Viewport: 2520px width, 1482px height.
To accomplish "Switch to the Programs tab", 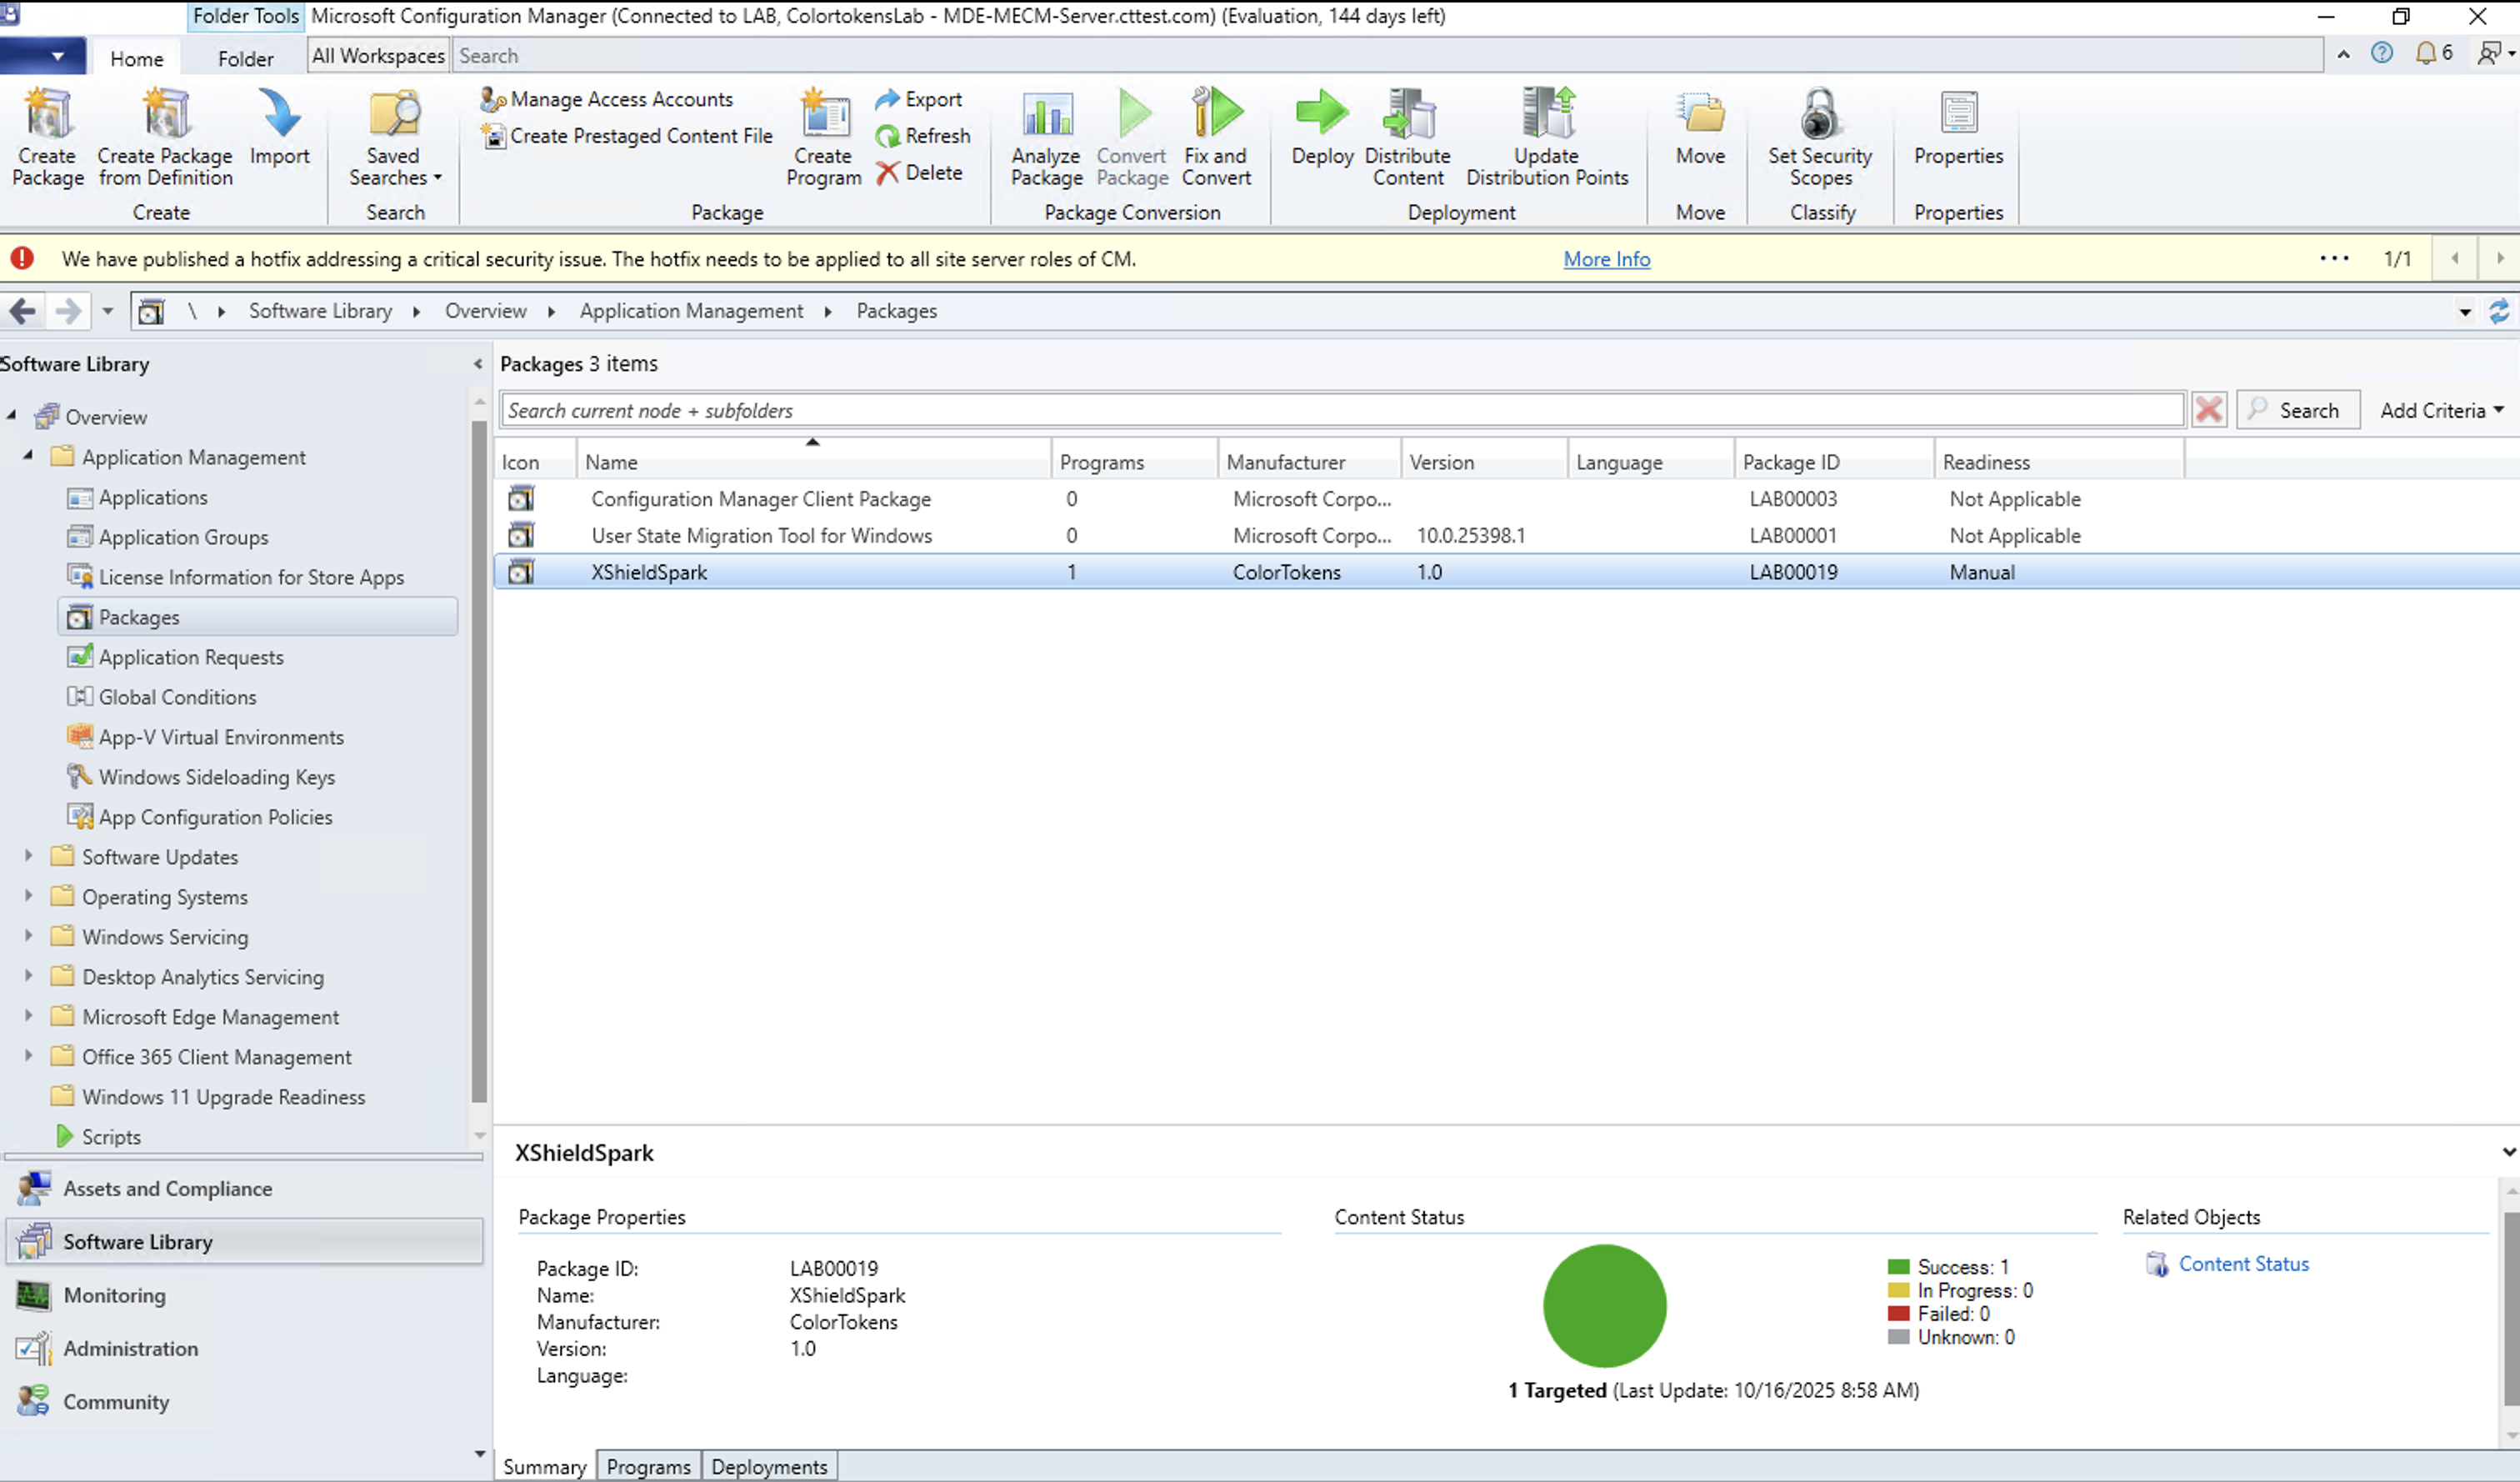I will [648, 1466].
